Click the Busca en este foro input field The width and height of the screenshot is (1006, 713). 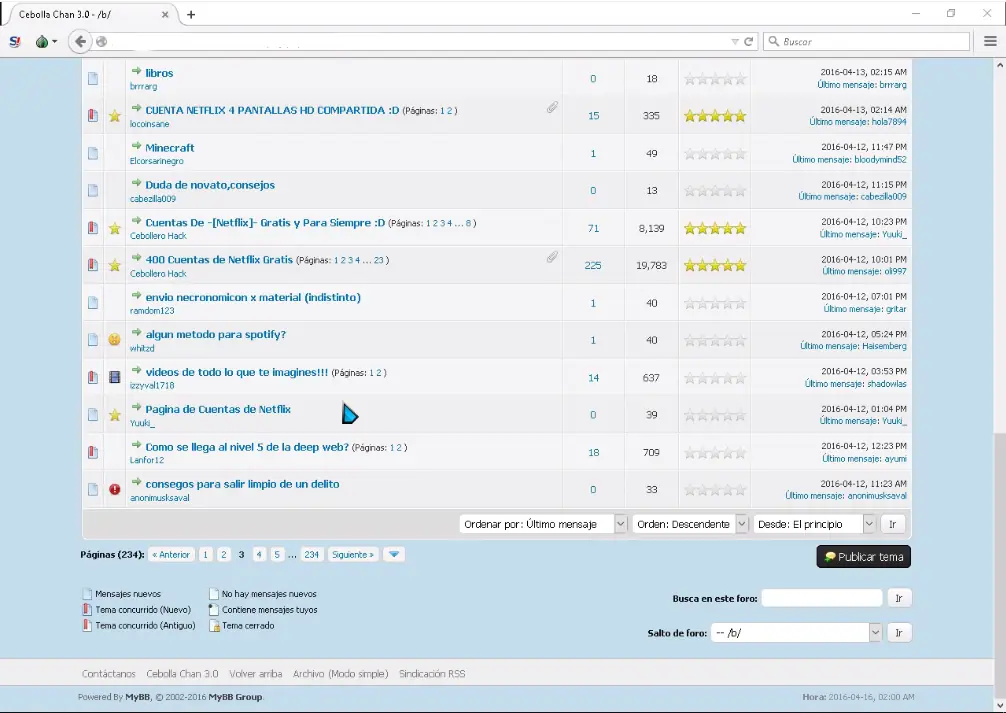(x=822, y=598)
